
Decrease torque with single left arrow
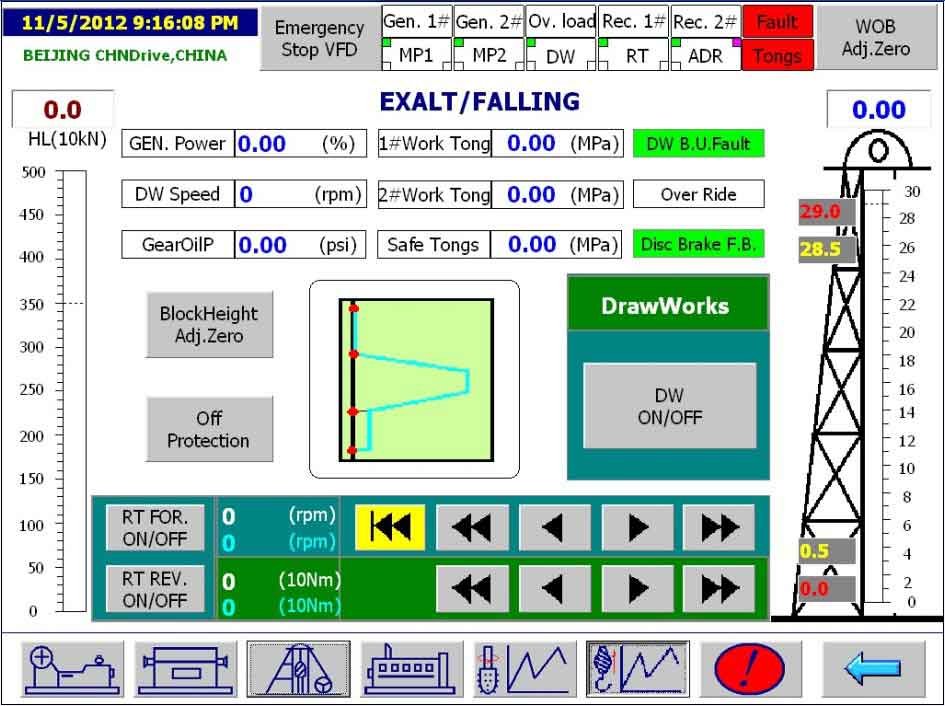pyautogui.click(x=554, y=588)
